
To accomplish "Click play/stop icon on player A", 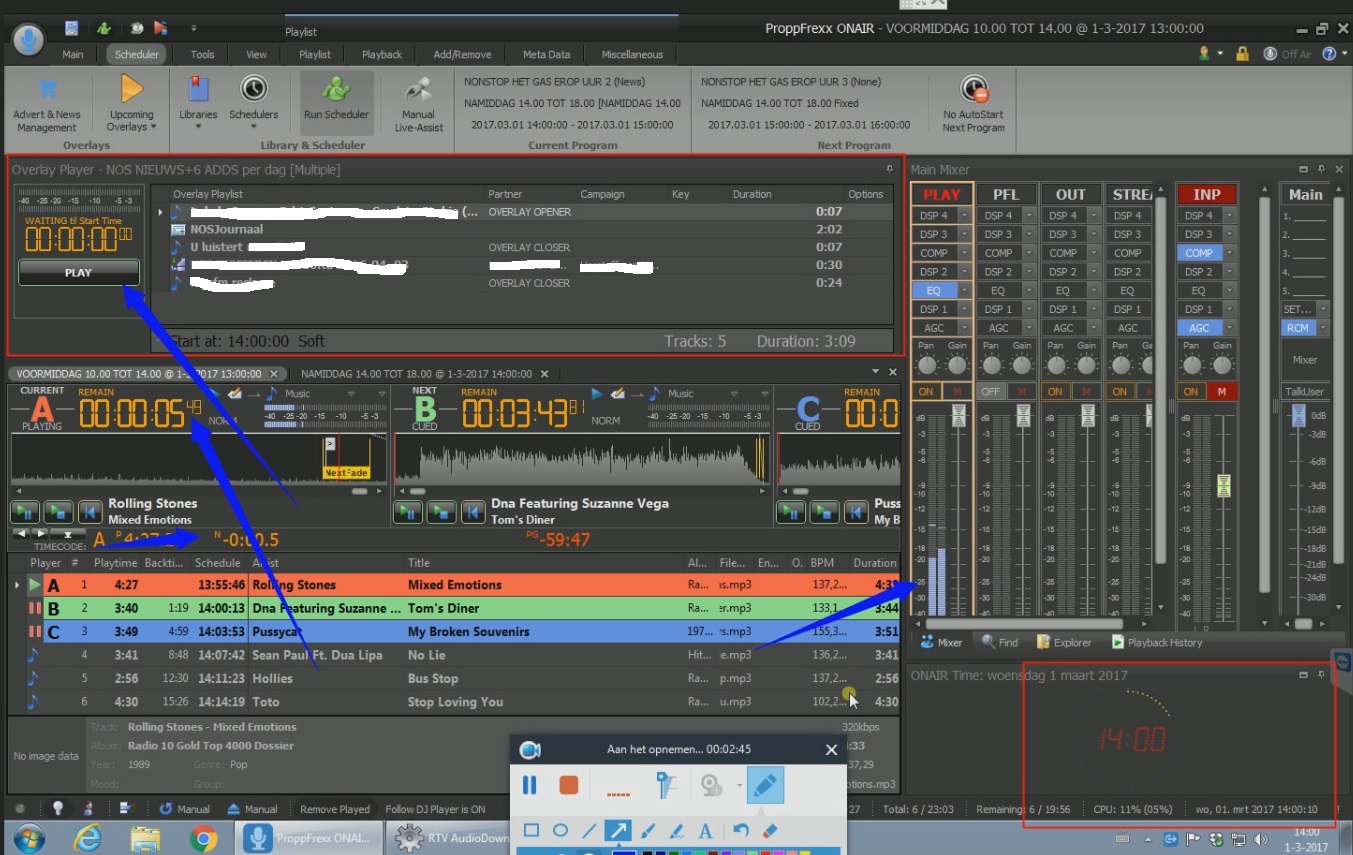I will [x=58, y=512].
